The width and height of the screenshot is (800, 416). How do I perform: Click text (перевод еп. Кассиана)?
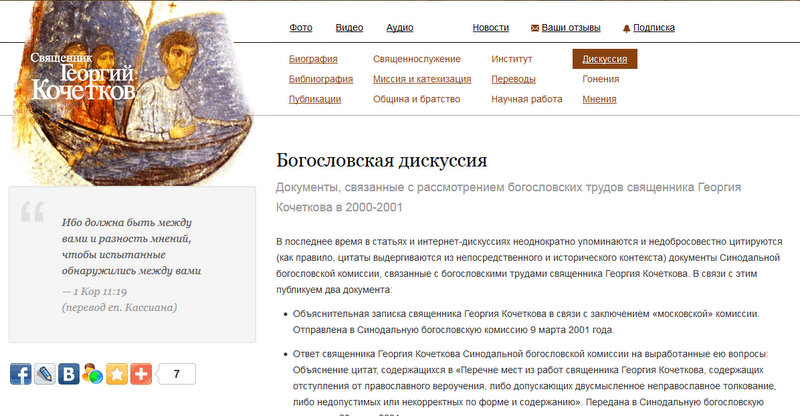tap(119, 307)
